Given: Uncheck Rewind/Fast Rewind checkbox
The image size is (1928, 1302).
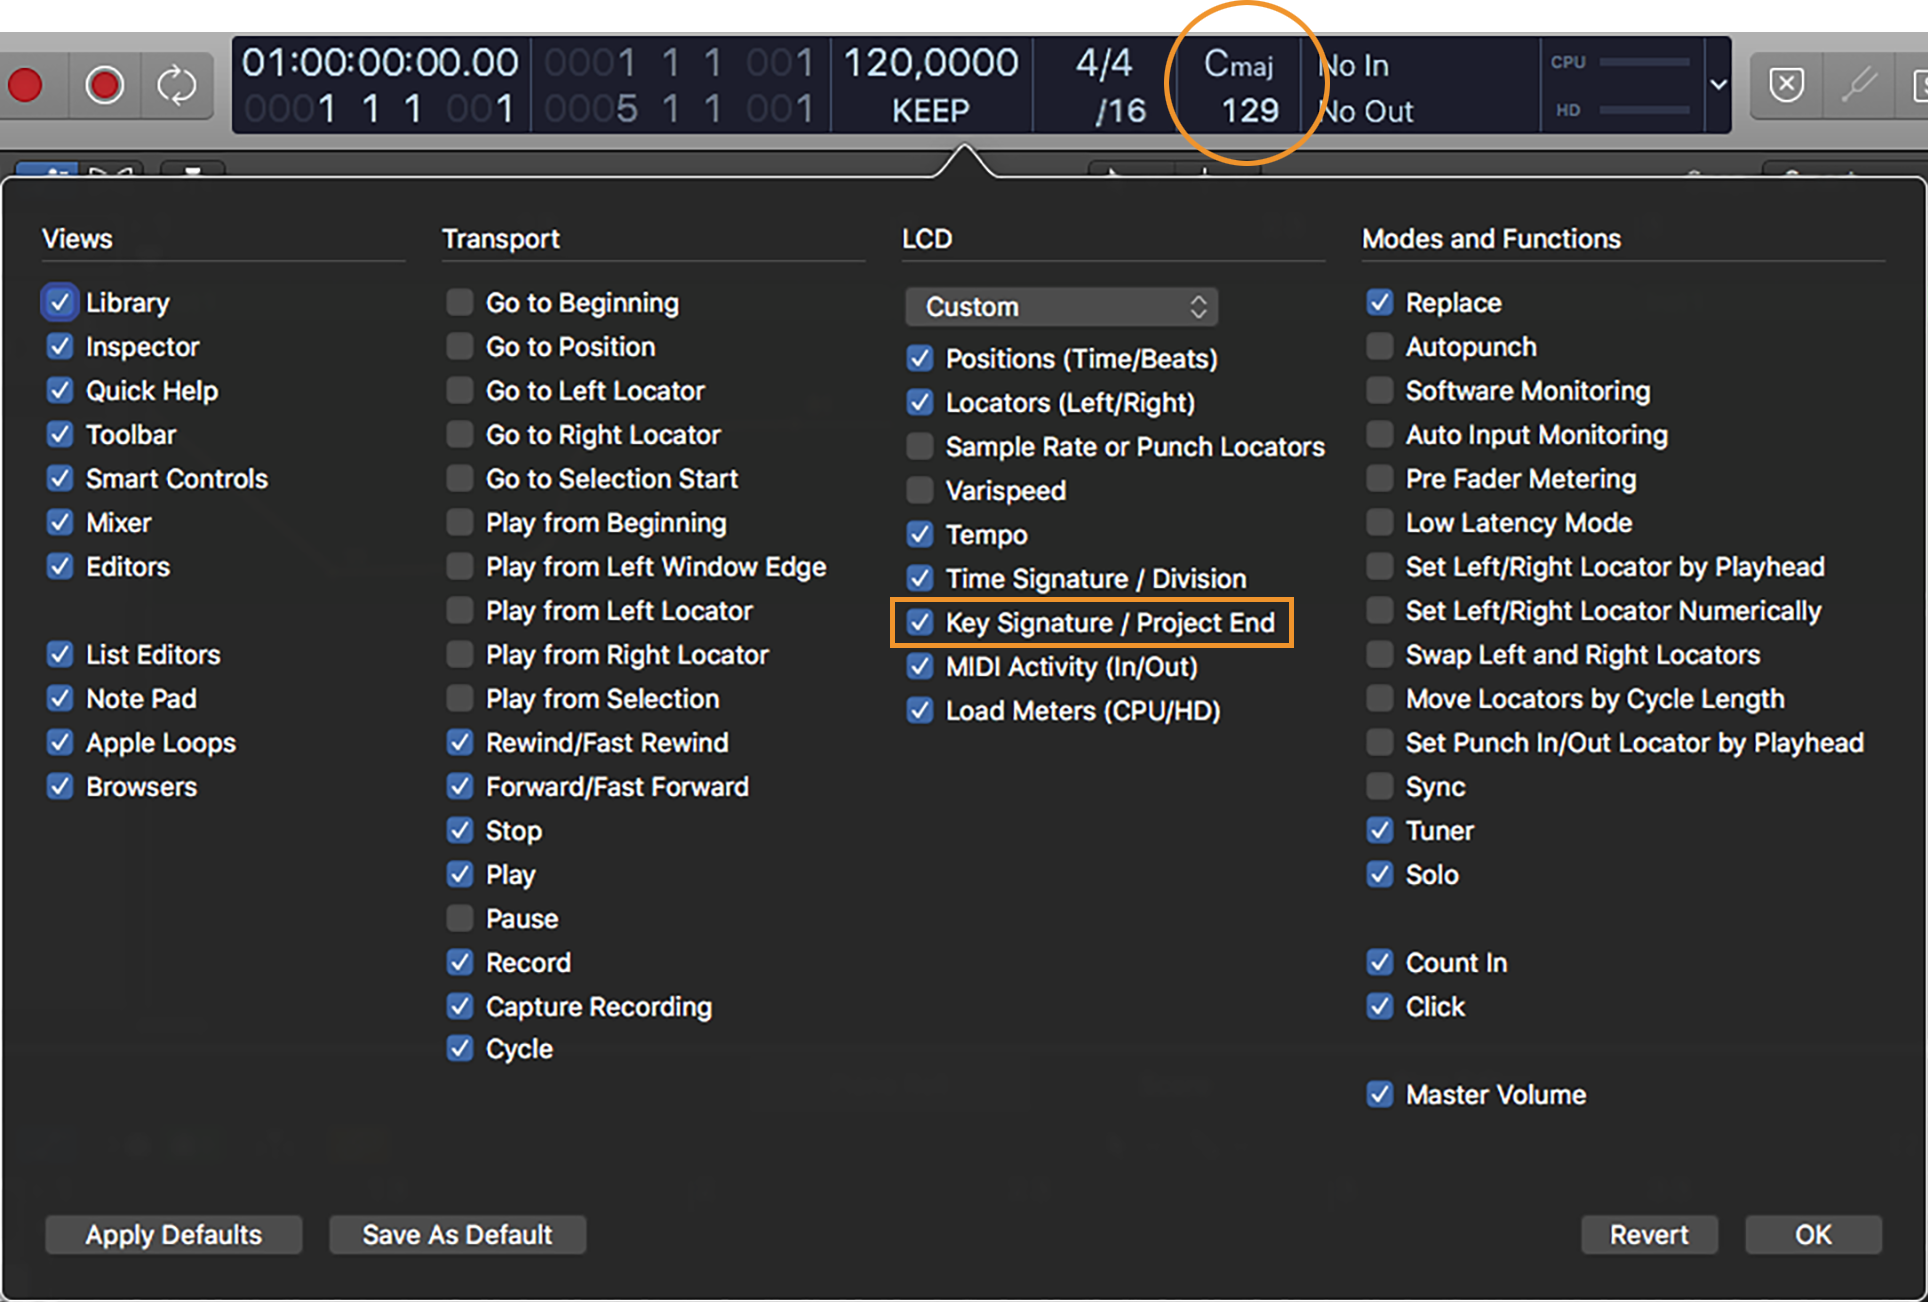Looking at the screenshot, I should (x=460, y=742).
